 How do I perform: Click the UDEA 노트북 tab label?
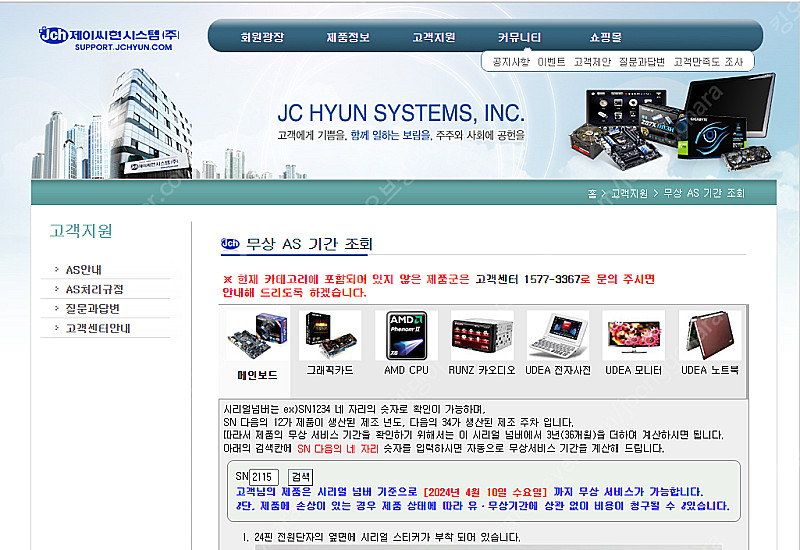710,370
